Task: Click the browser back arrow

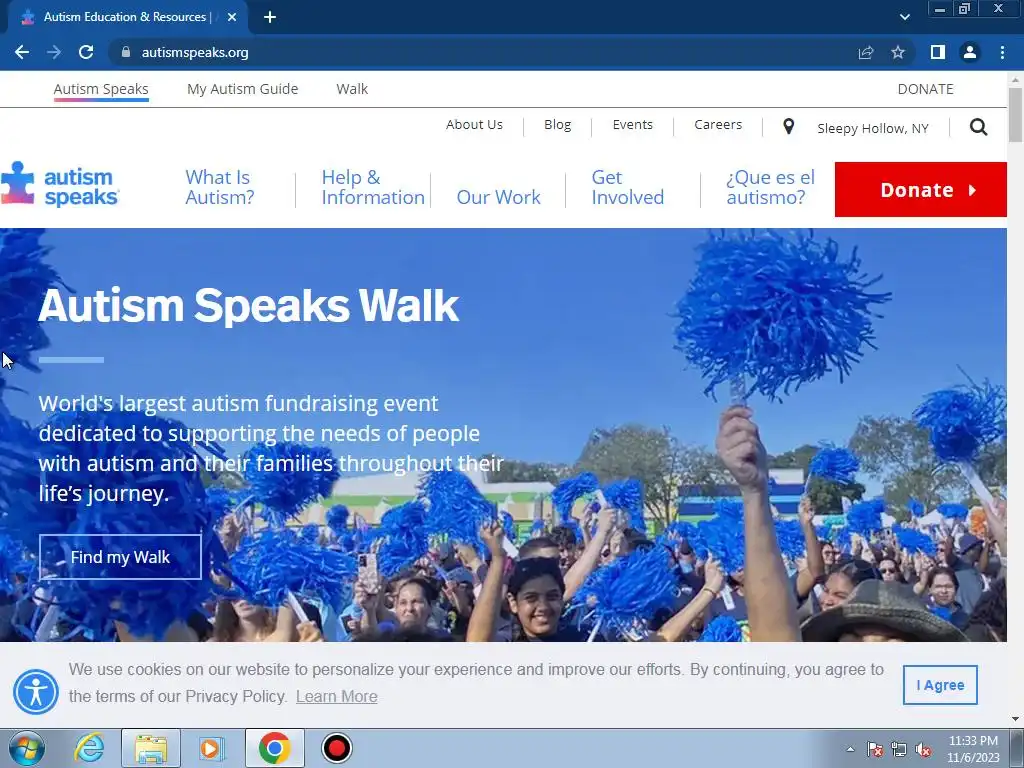Action: tap(22, 52)
